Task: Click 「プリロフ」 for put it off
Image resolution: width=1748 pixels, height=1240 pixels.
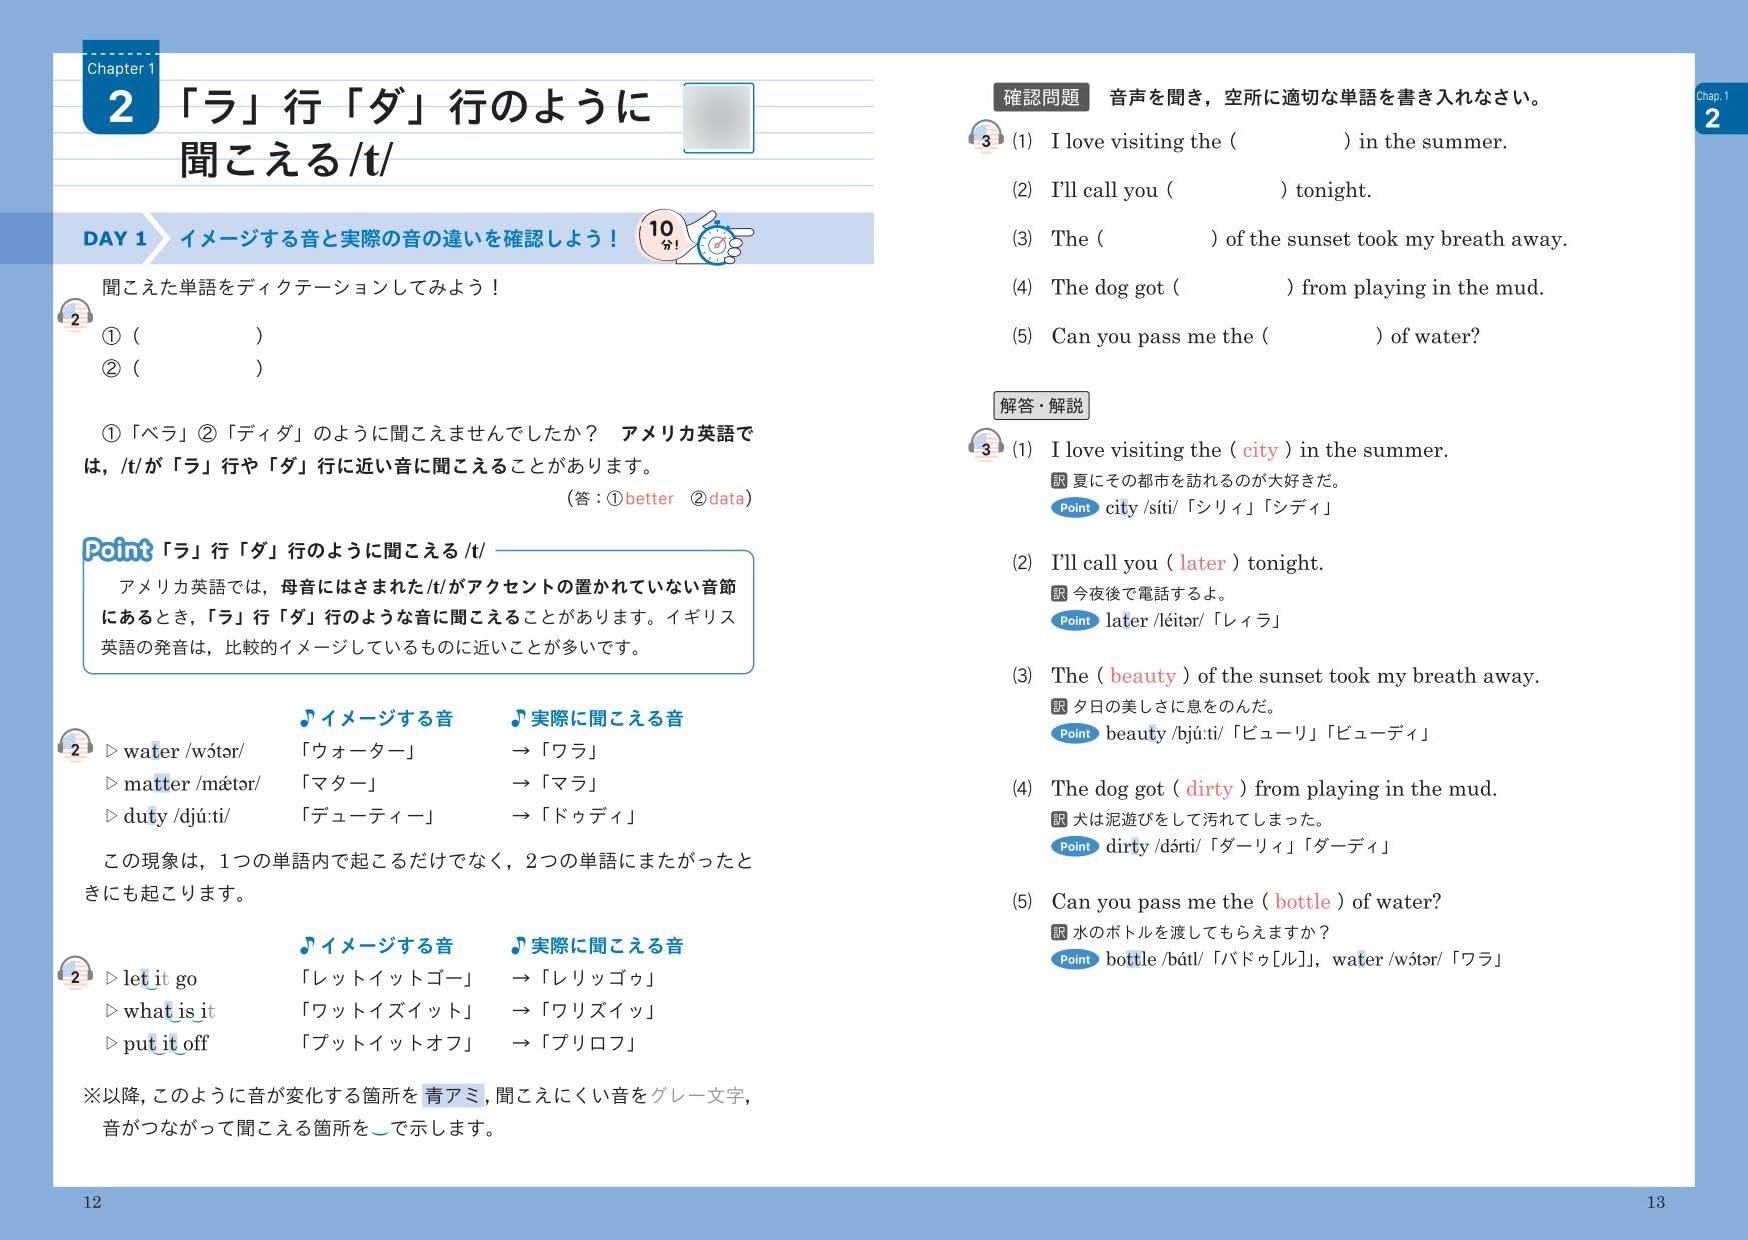Action: click(x=588, y=1043)
